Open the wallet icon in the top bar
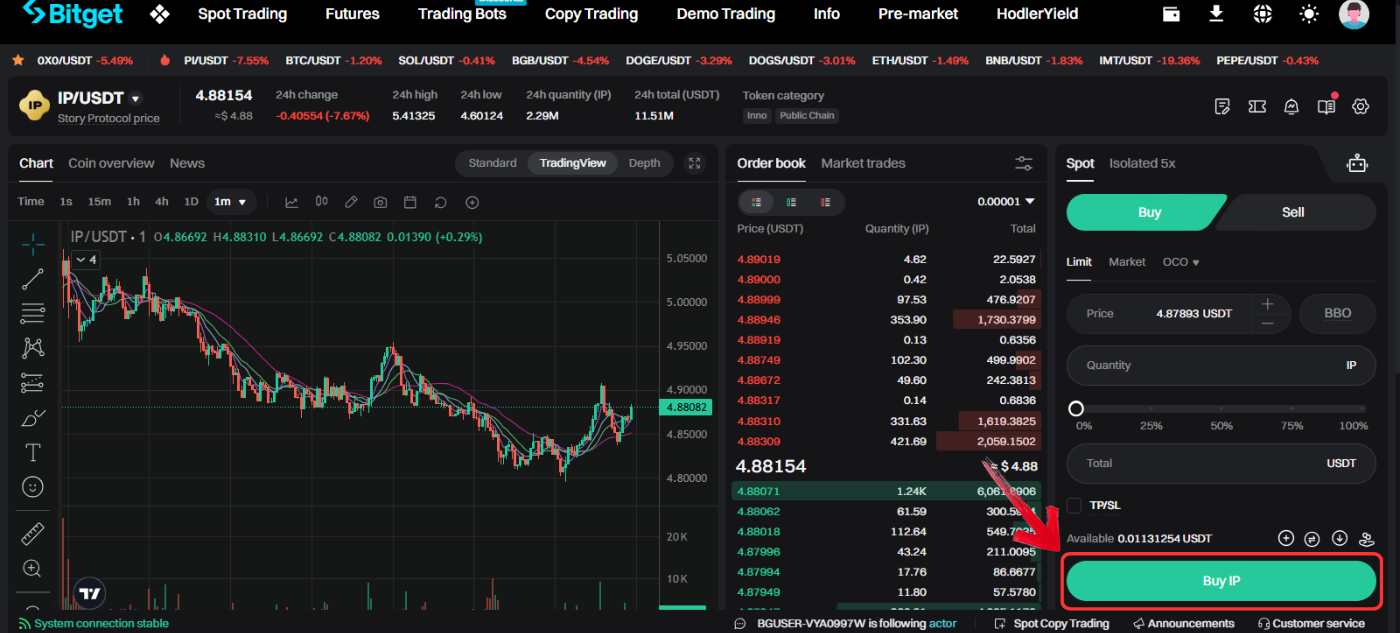This screenshot has width=1400, height=633. click(1171, 13)
